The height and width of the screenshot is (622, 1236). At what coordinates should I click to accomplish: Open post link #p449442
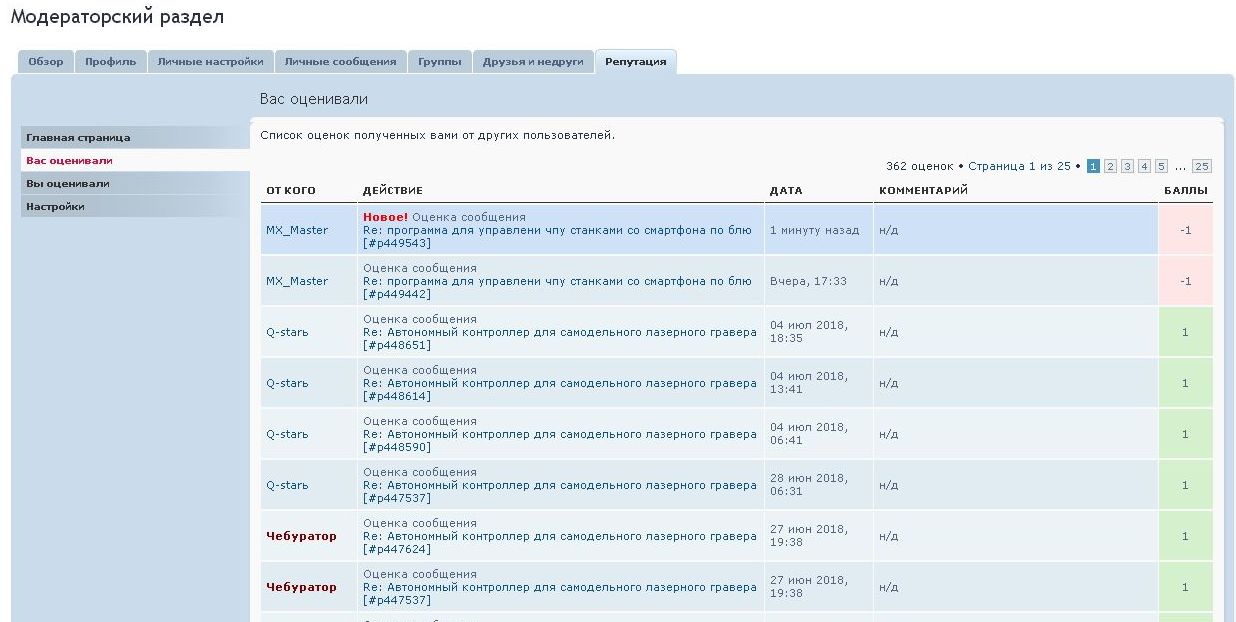point(397,294)
